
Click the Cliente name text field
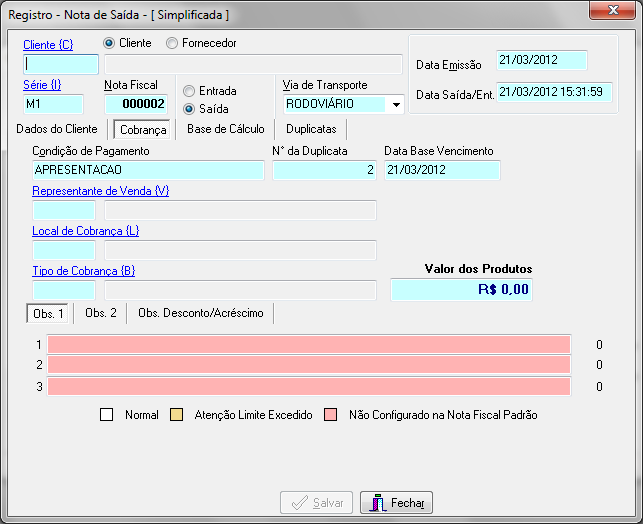253,64
